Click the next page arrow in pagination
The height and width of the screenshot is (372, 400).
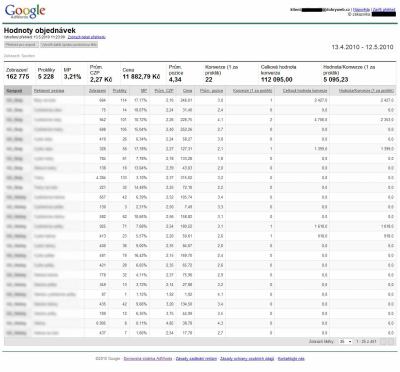(390, 341)
